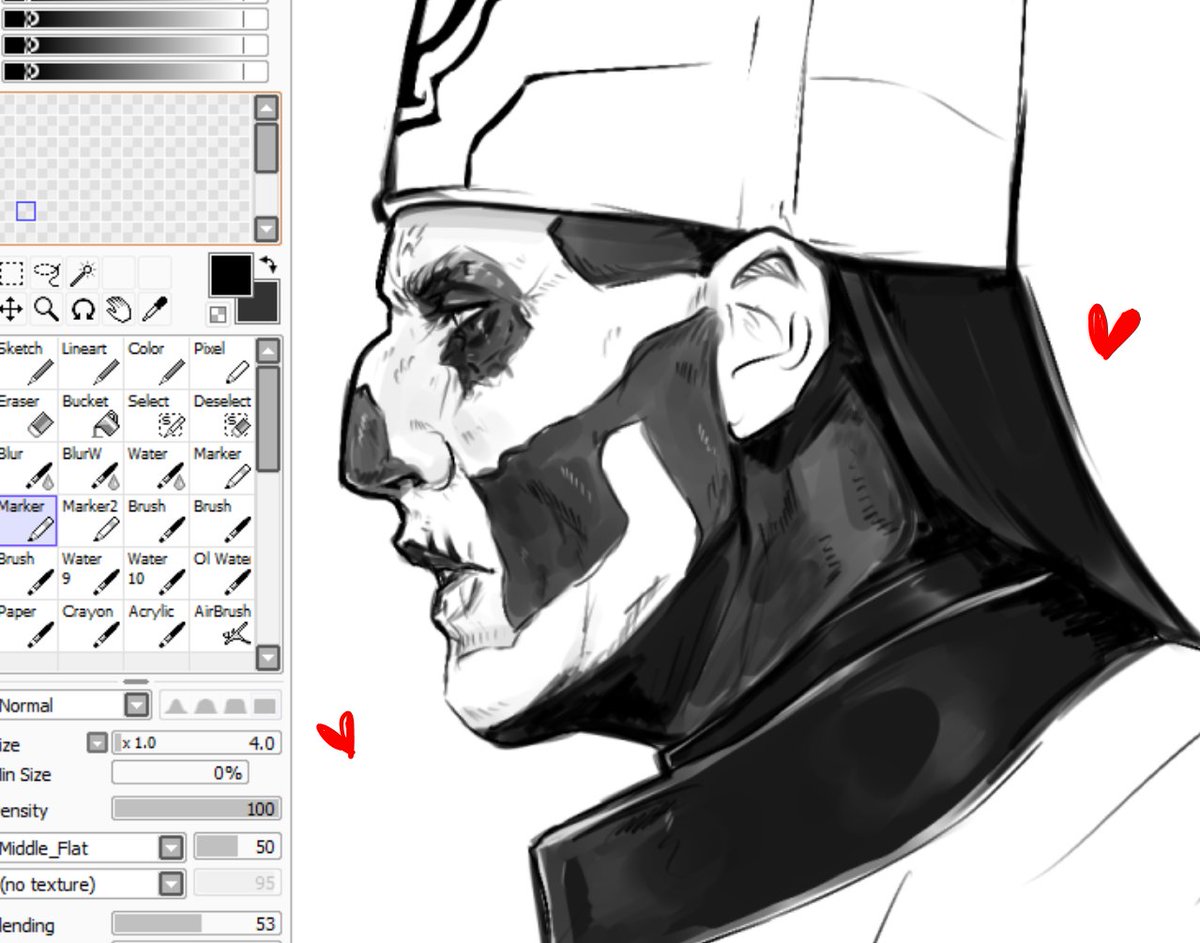This screenshot has width=1200, height=943.
Task: Click the checkered scratchpad area
Action: point(126,169)
